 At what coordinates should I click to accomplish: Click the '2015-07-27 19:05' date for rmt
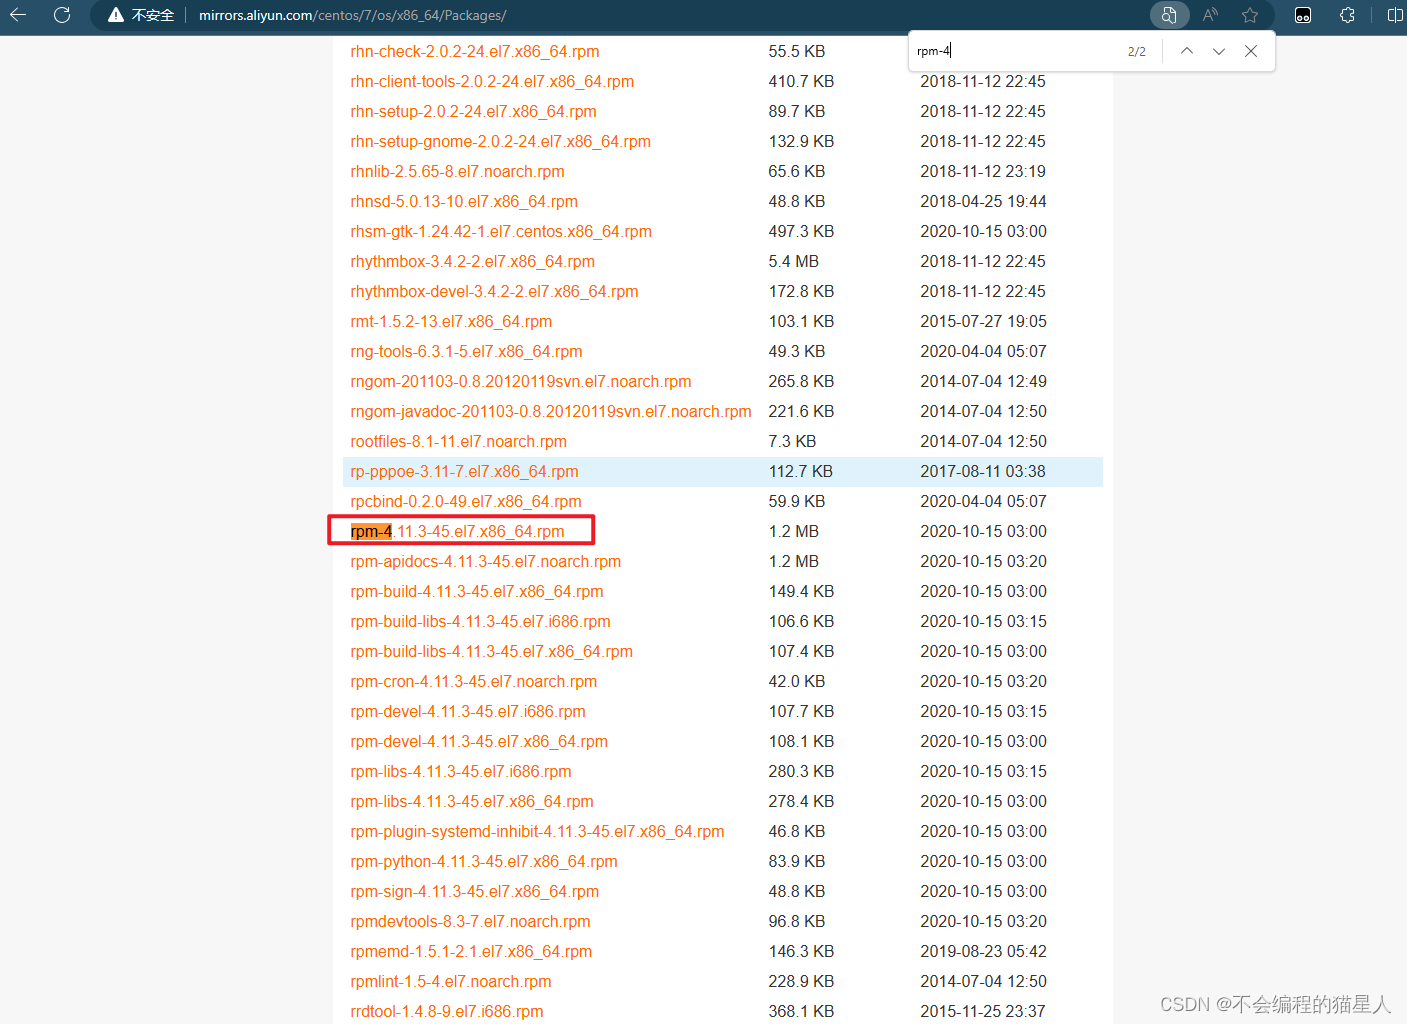coord(983,321)
